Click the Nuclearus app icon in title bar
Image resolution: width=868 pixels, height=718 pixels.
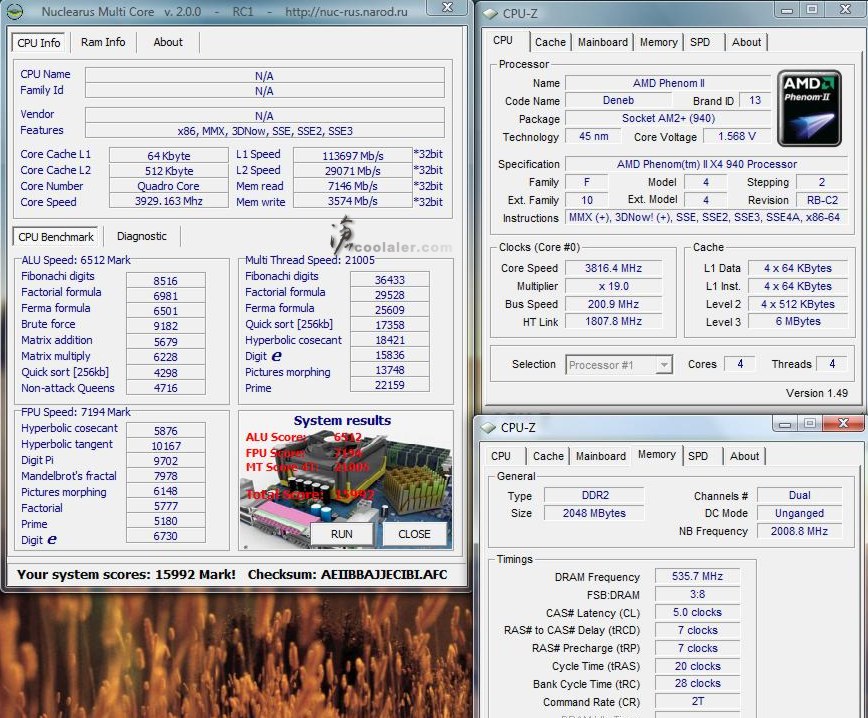16,11
